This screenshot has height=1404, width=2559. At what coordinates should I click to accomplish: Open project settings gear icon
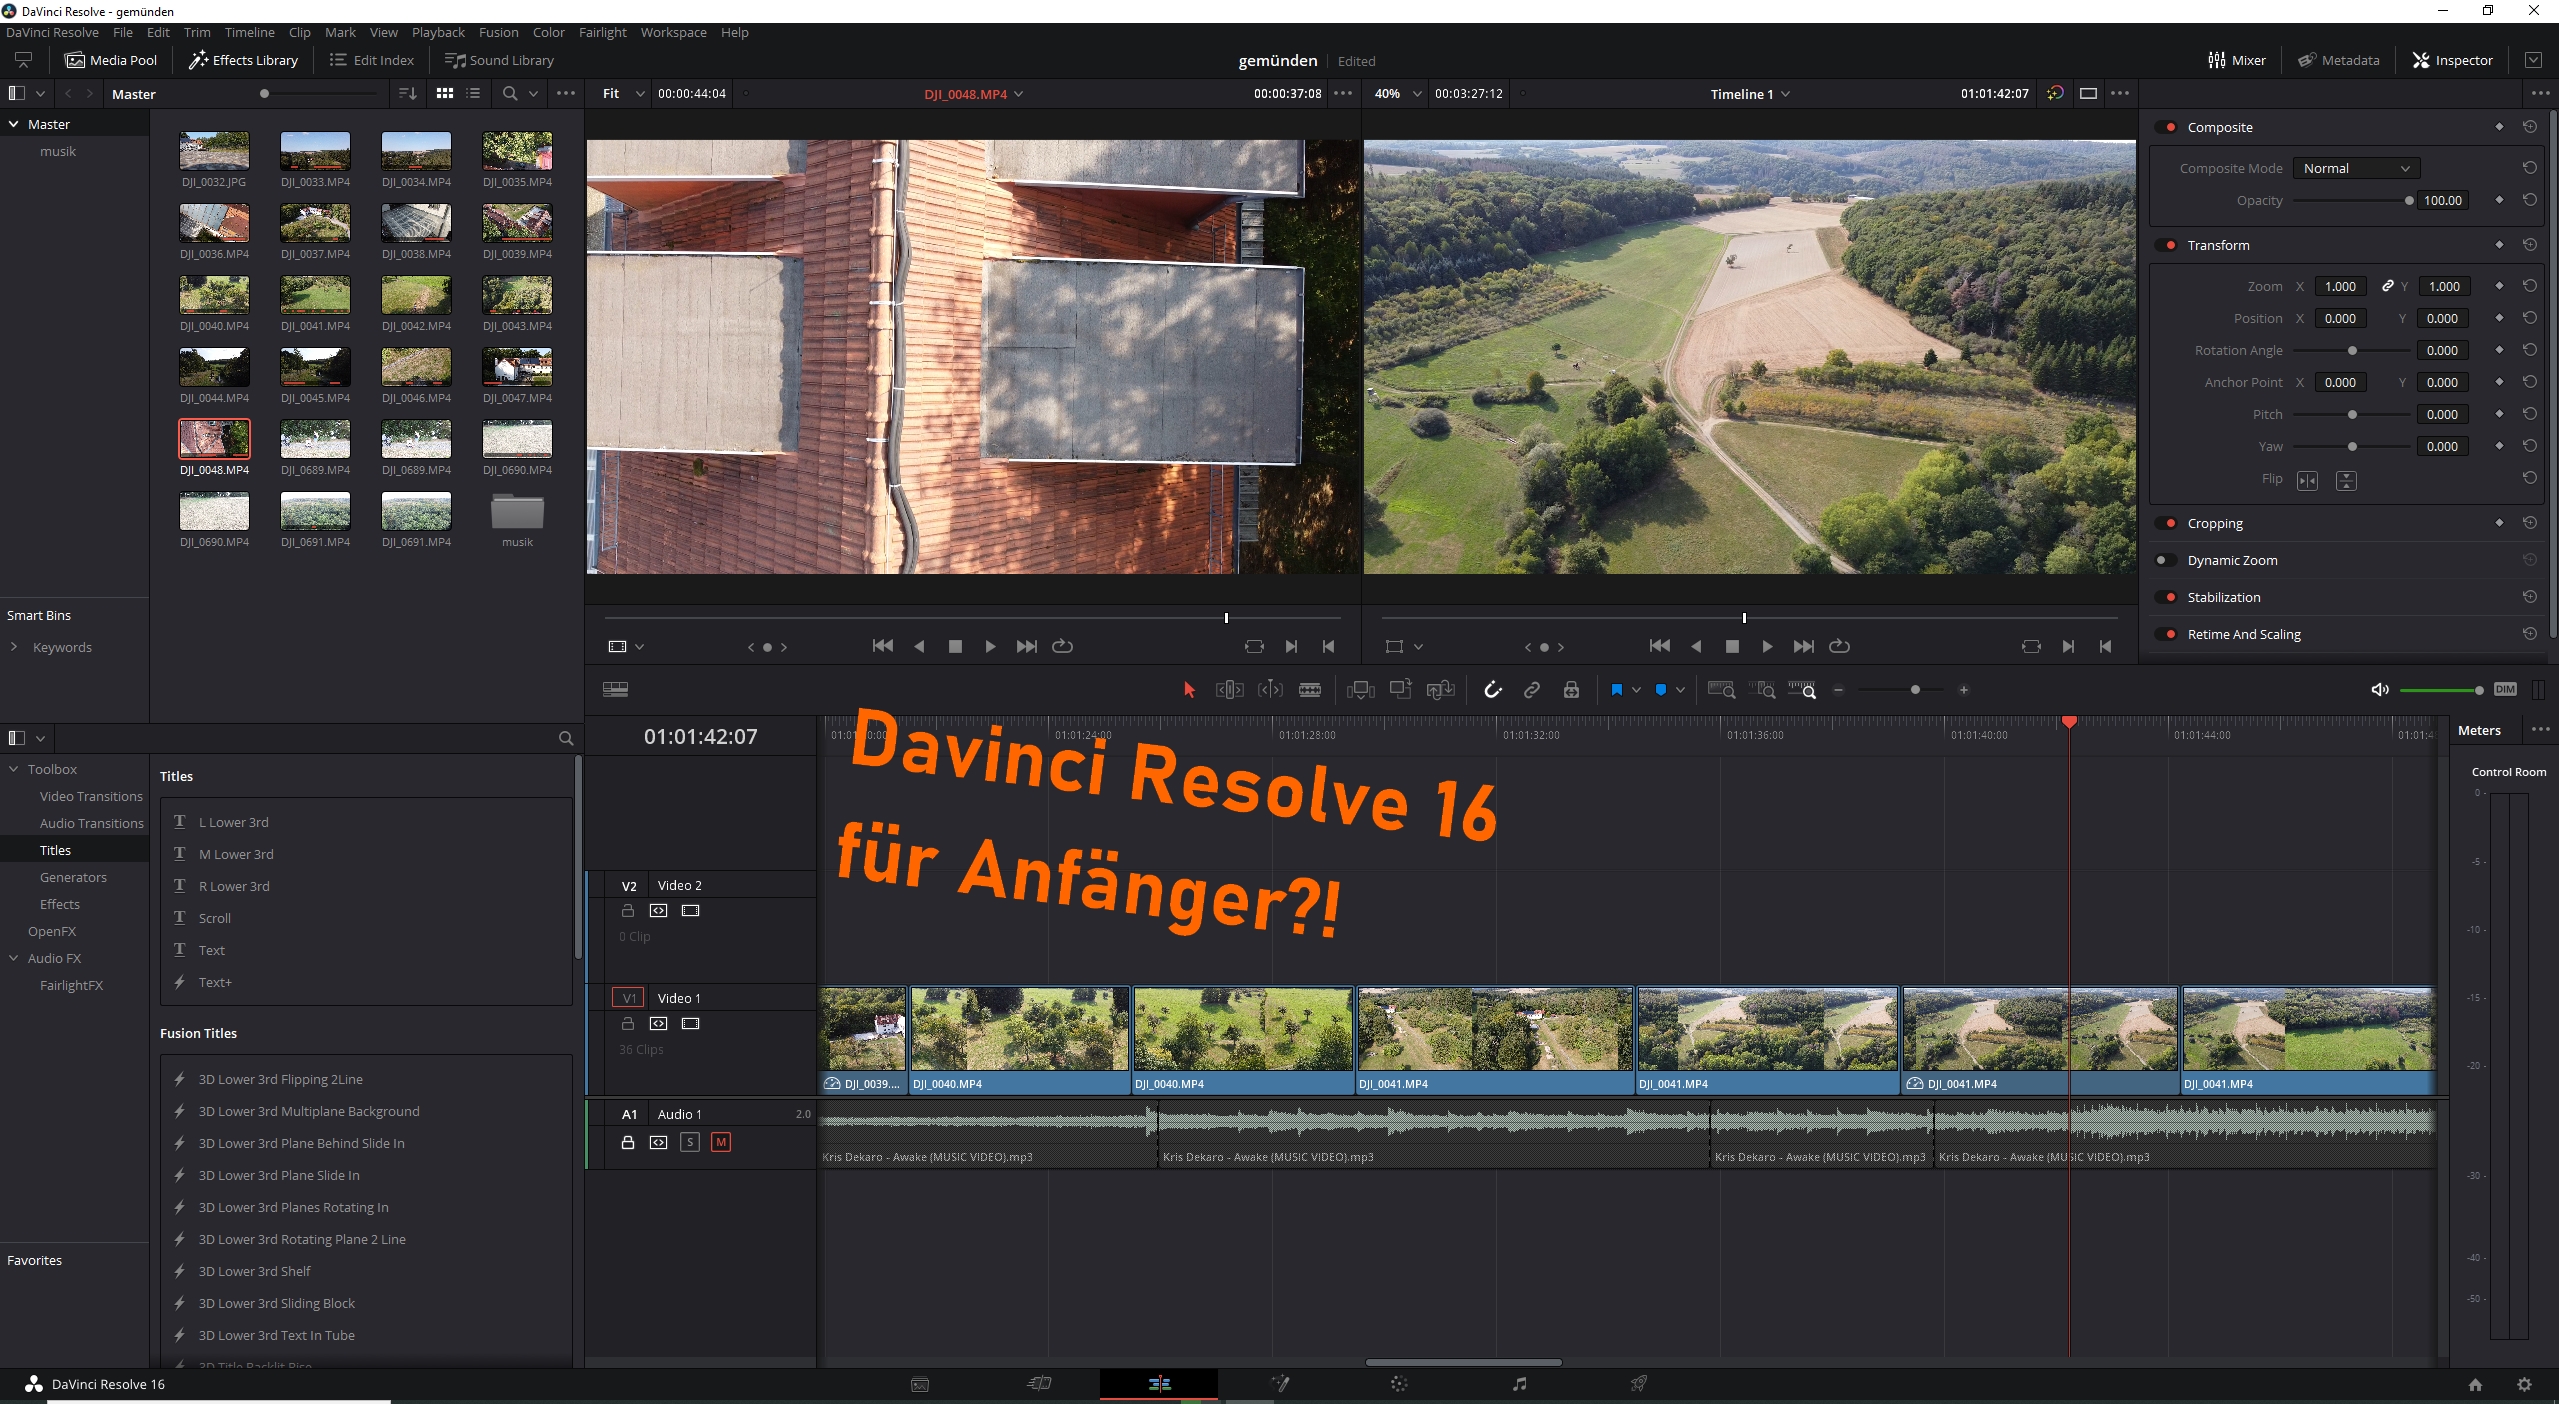point(2524,1384)
